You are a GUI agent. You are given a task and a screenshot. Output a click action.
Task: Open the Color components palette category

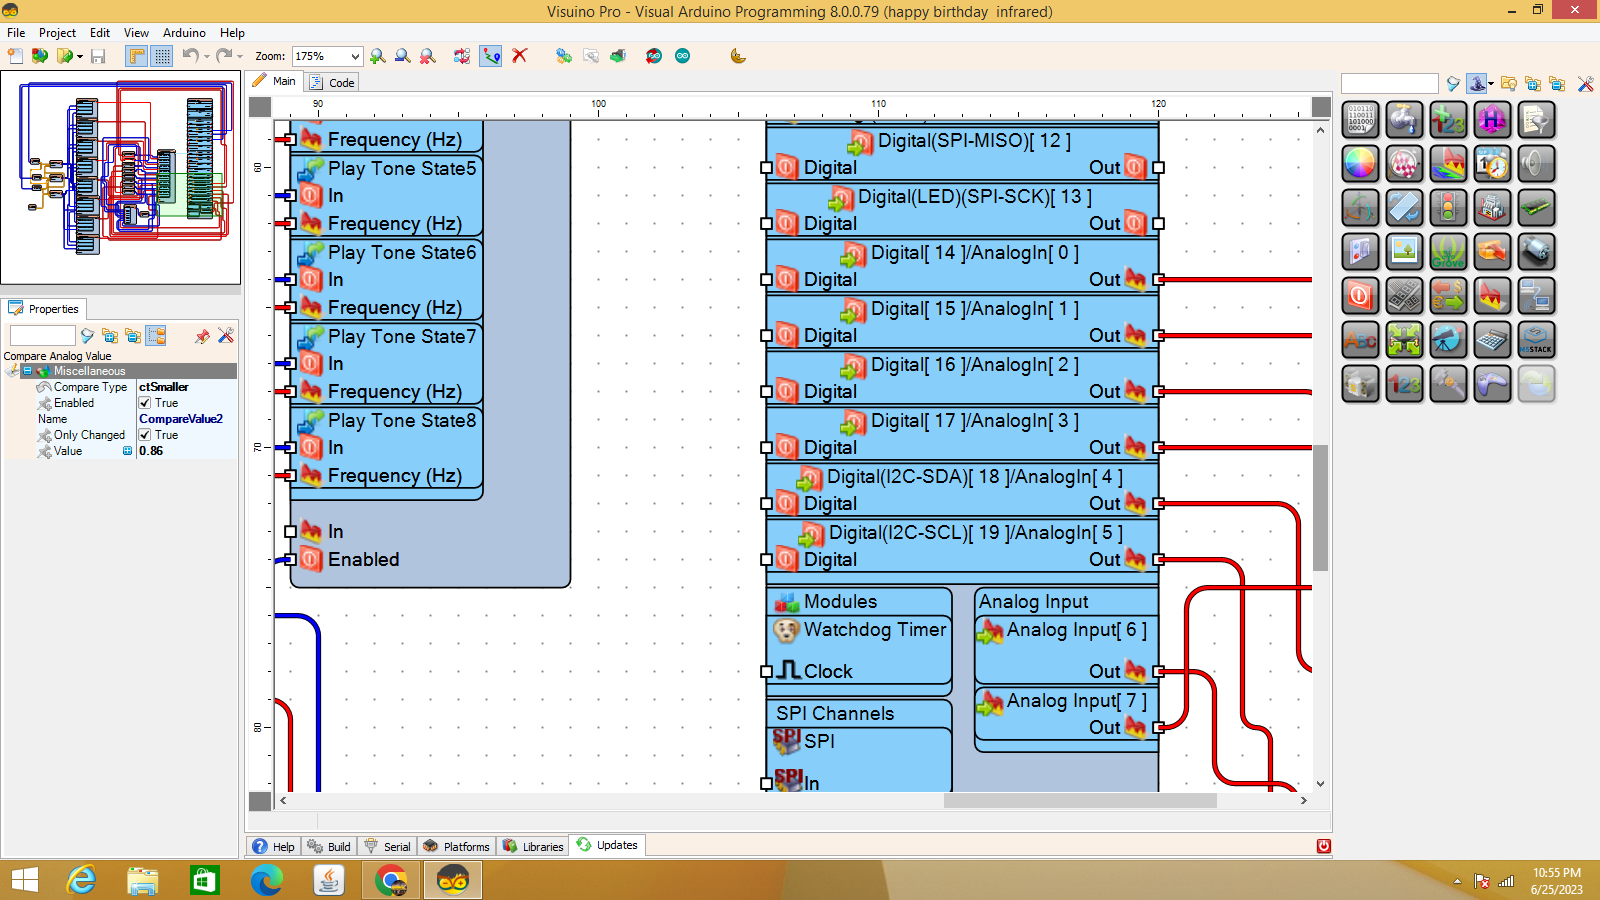click(1360, 164)
